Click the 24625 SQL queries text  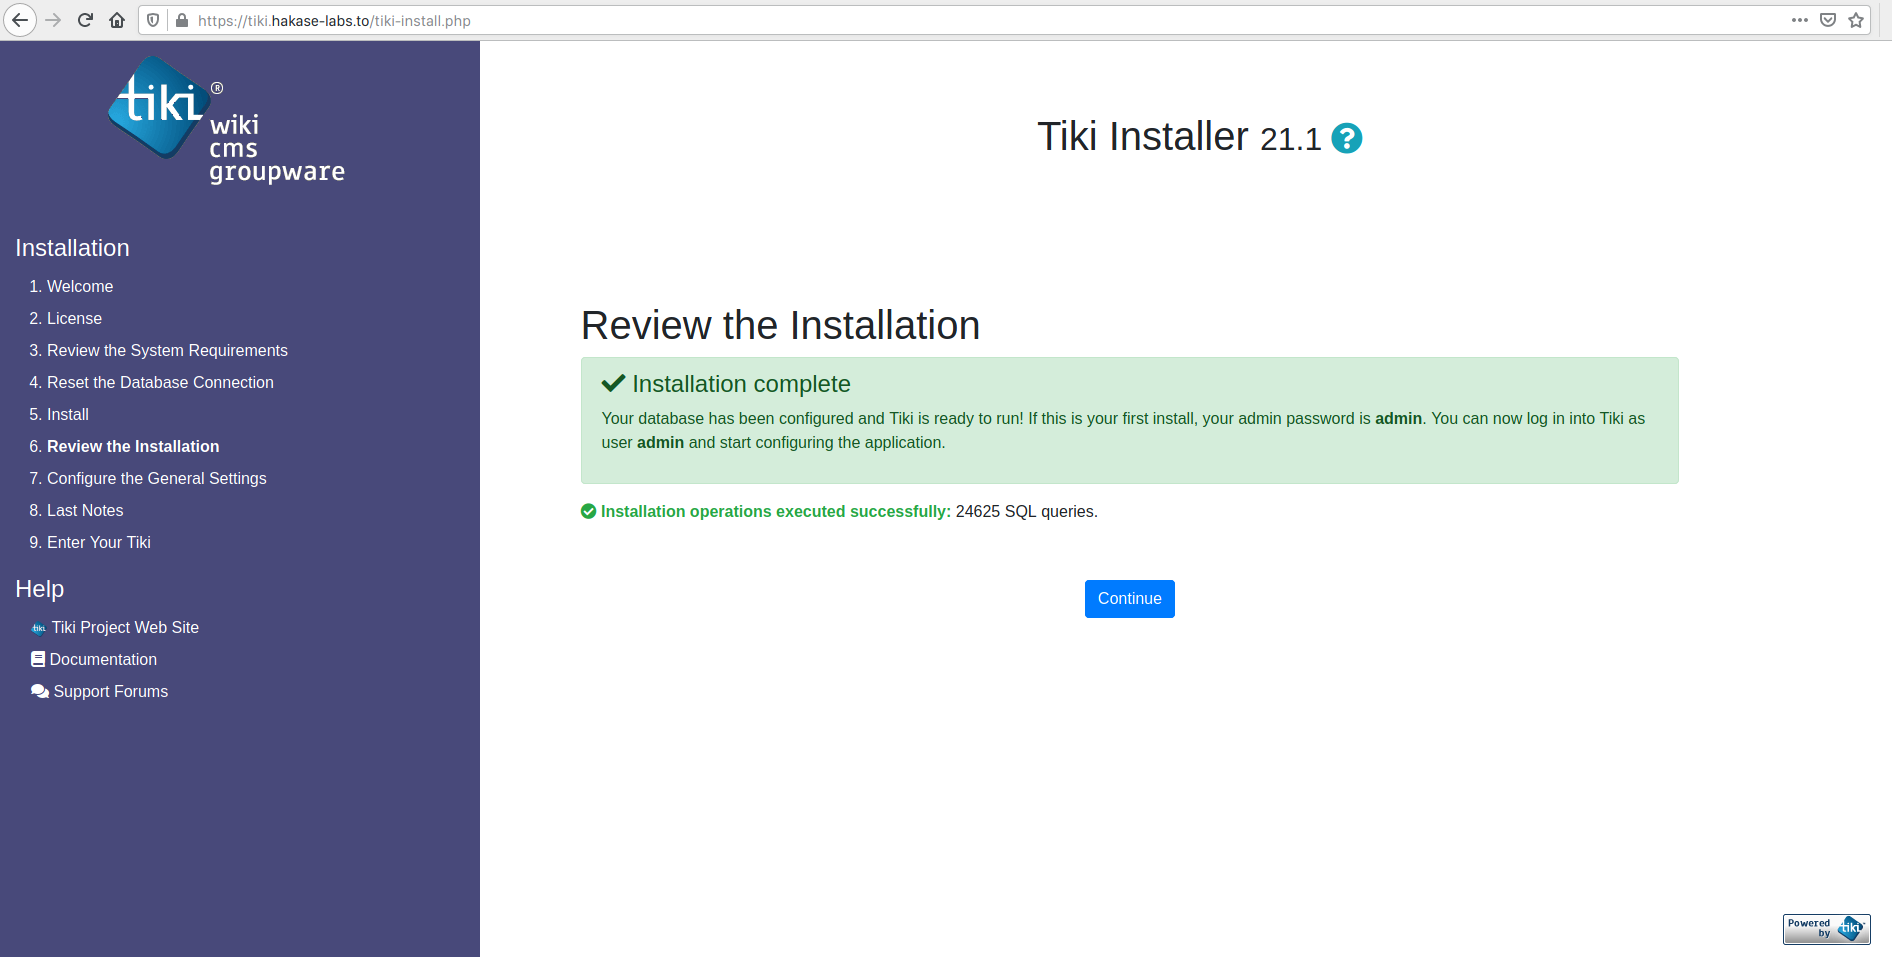point(1026,511)
